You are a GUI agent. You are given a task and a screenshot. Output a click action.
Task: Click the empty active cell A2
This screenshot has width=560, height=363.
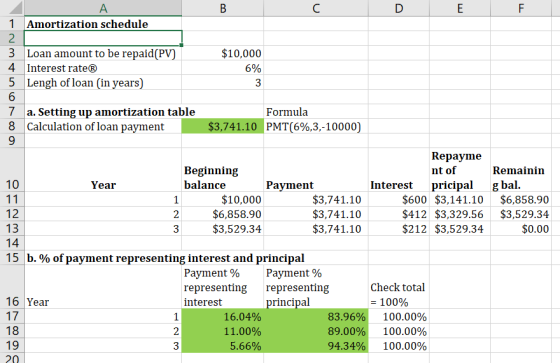(103, 38)
